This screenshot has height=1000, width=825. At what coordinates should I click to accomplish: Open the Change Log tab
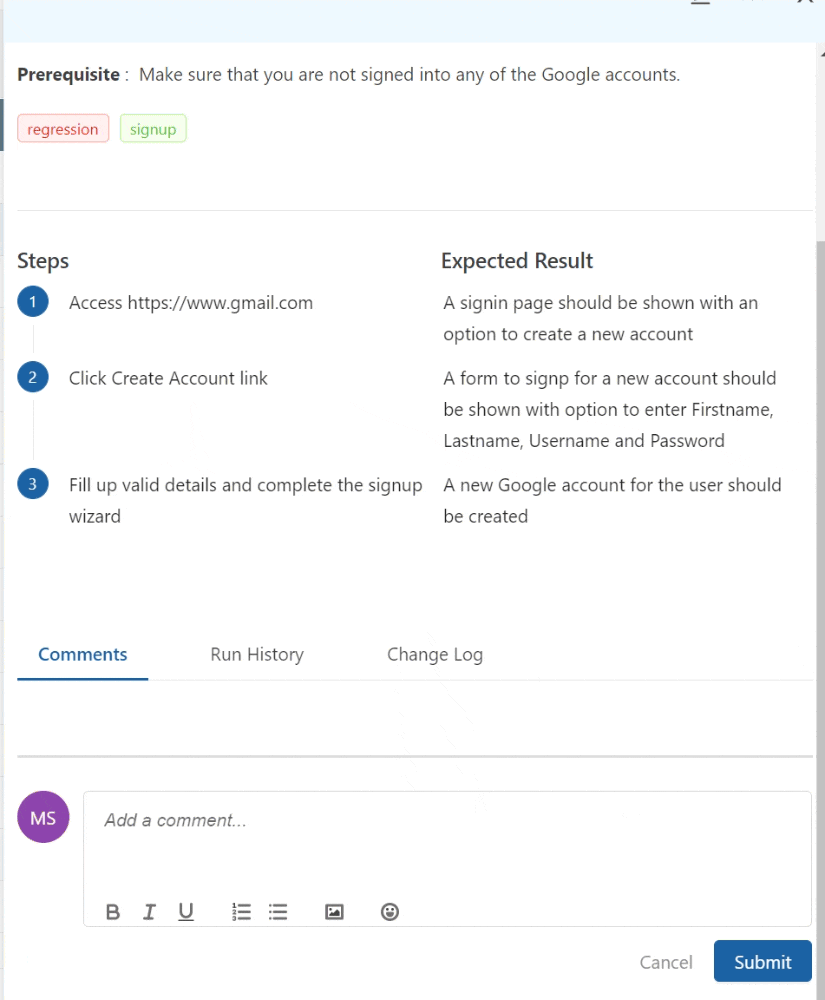pos(435,654)
